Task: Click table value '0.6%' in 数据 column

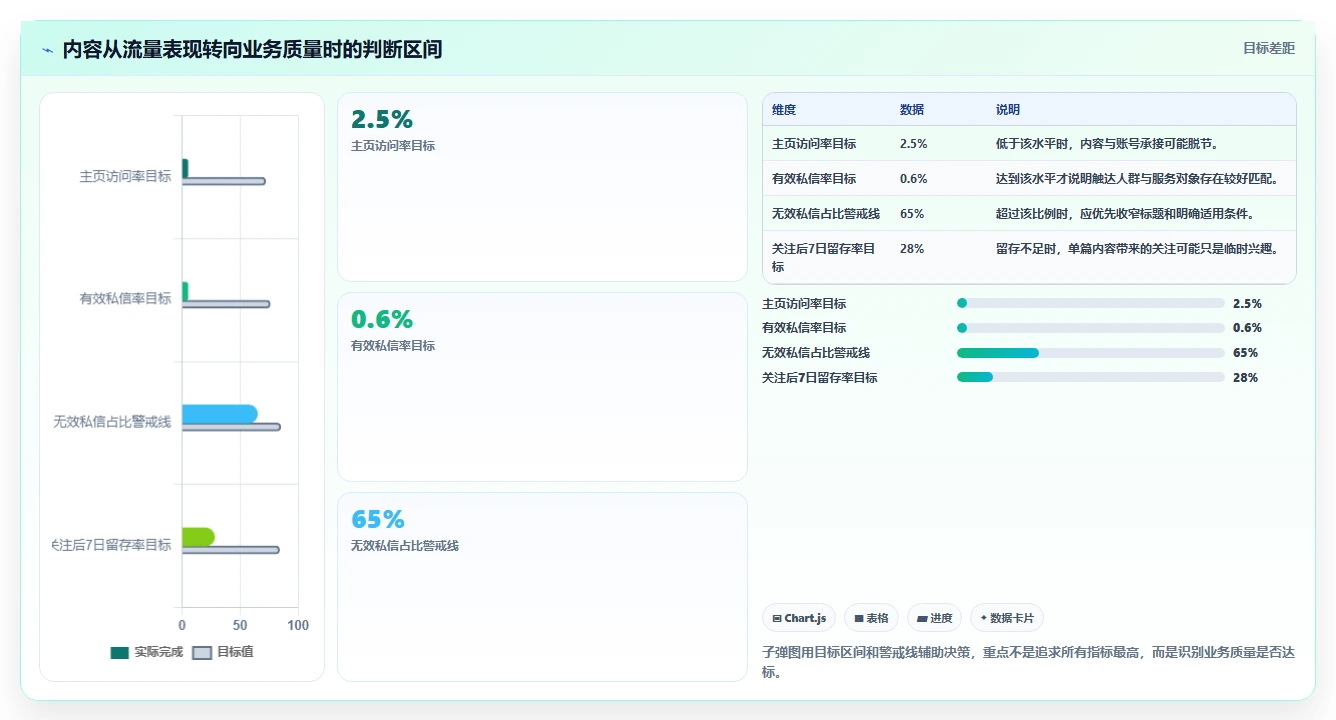Action: coord(914,179)
